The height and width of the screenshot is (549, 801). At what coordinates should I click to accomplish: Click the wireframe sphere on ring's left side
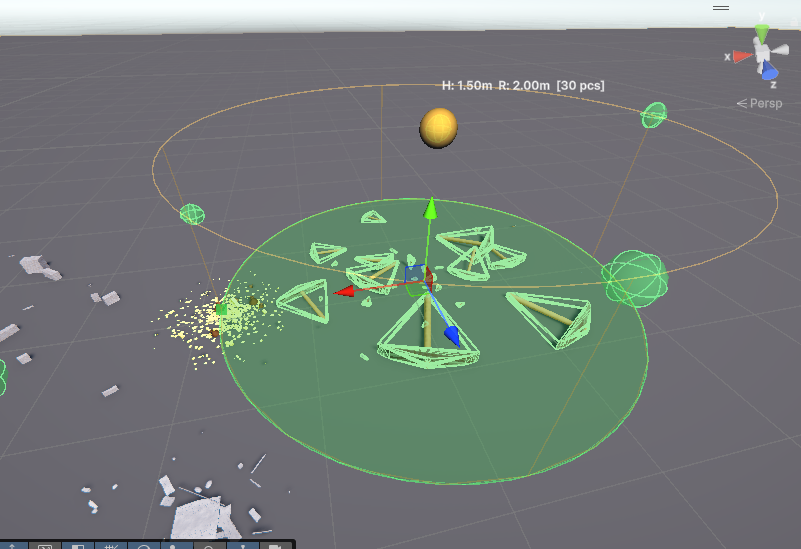(191, 214)
